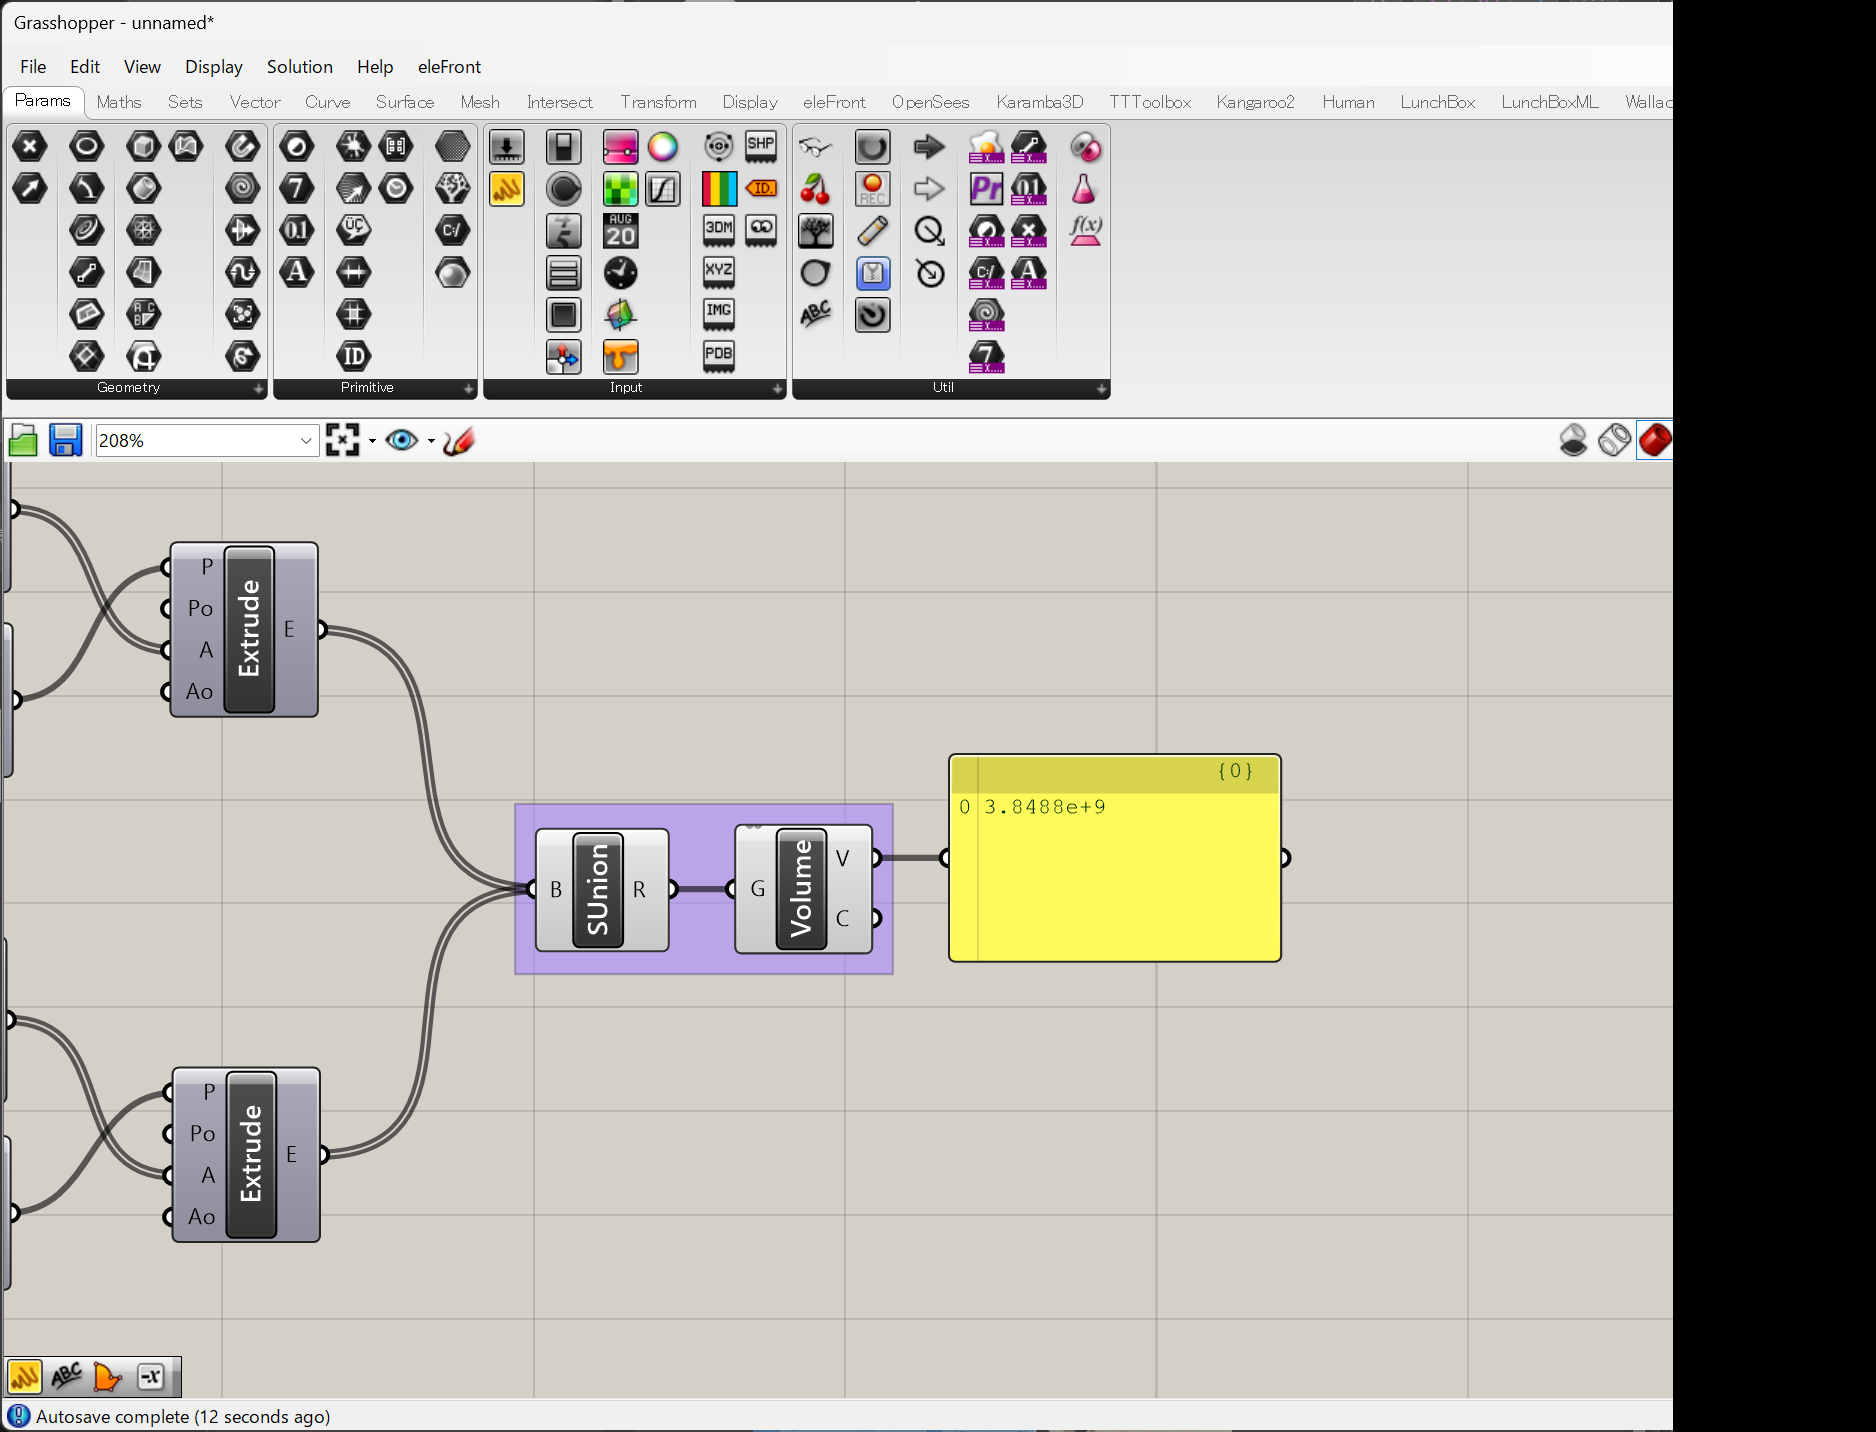Expand the Input panel group

777,388
